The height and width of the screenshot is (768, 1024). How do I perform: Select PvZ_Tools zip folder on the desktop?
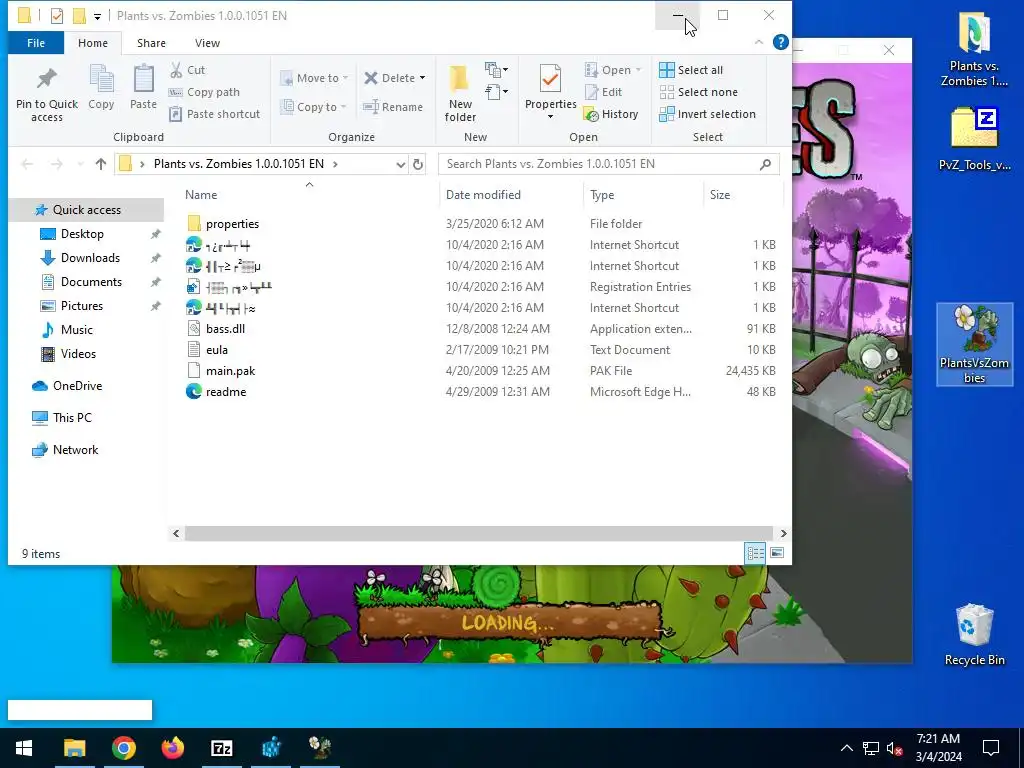[x=974, y=139]
